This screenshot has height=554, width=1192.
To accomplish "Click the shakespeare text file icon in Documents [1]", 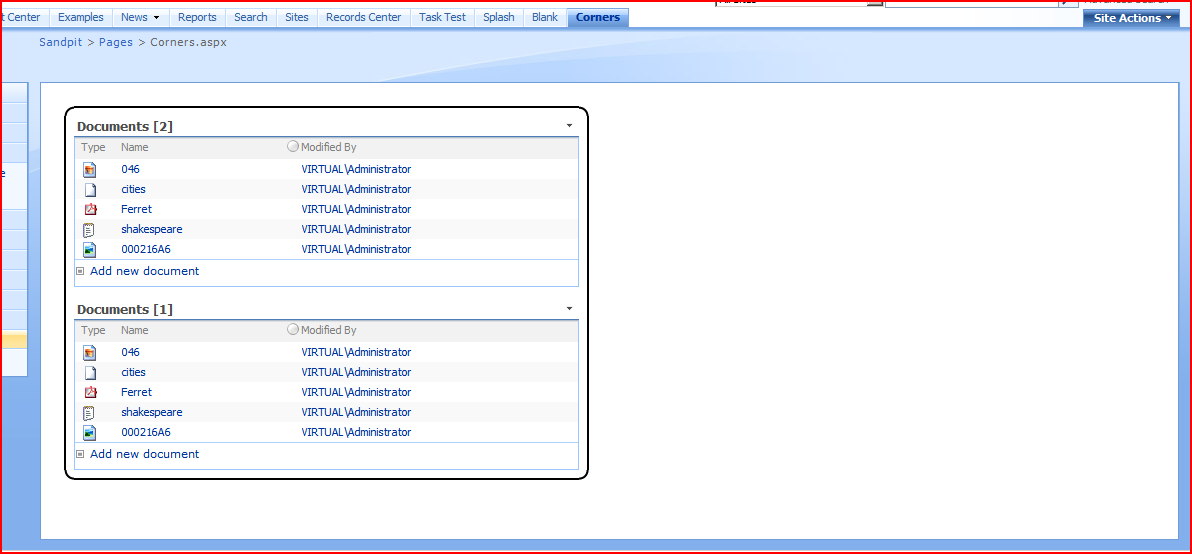I will click(x=89, y=413).
